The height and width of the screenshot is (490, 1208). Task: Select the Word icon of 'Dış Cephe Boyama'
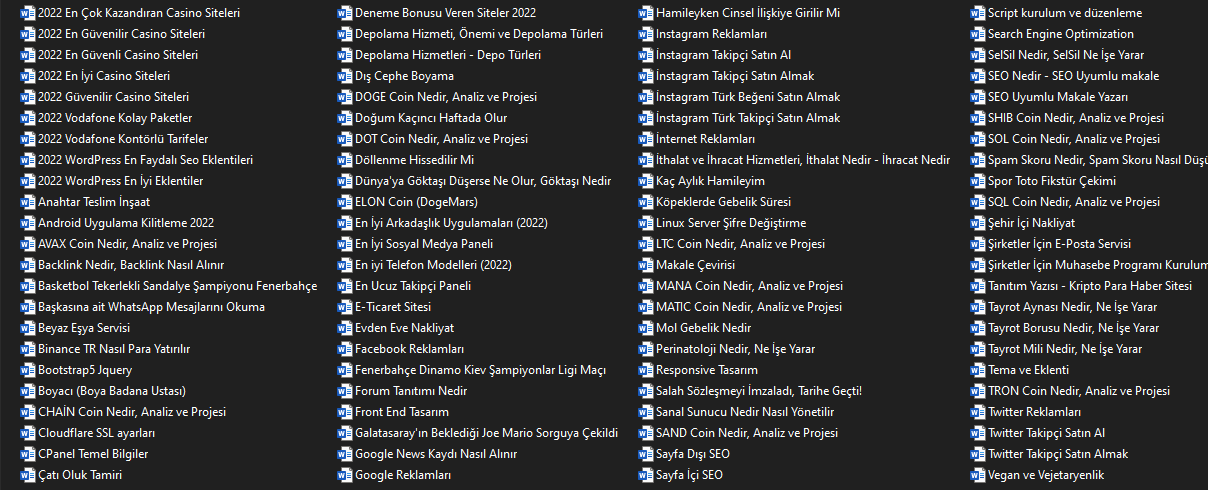345,76
